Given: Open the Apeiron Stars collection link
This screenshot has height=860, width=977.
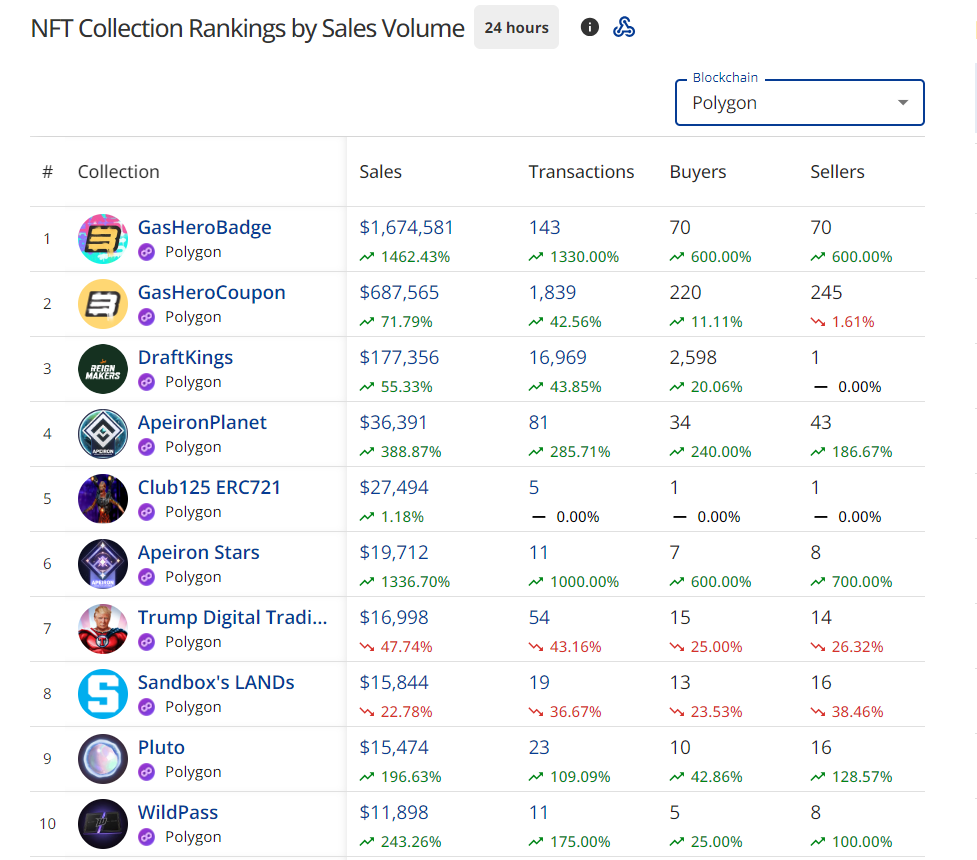Looking at the screenshot, I should (198, 552).
